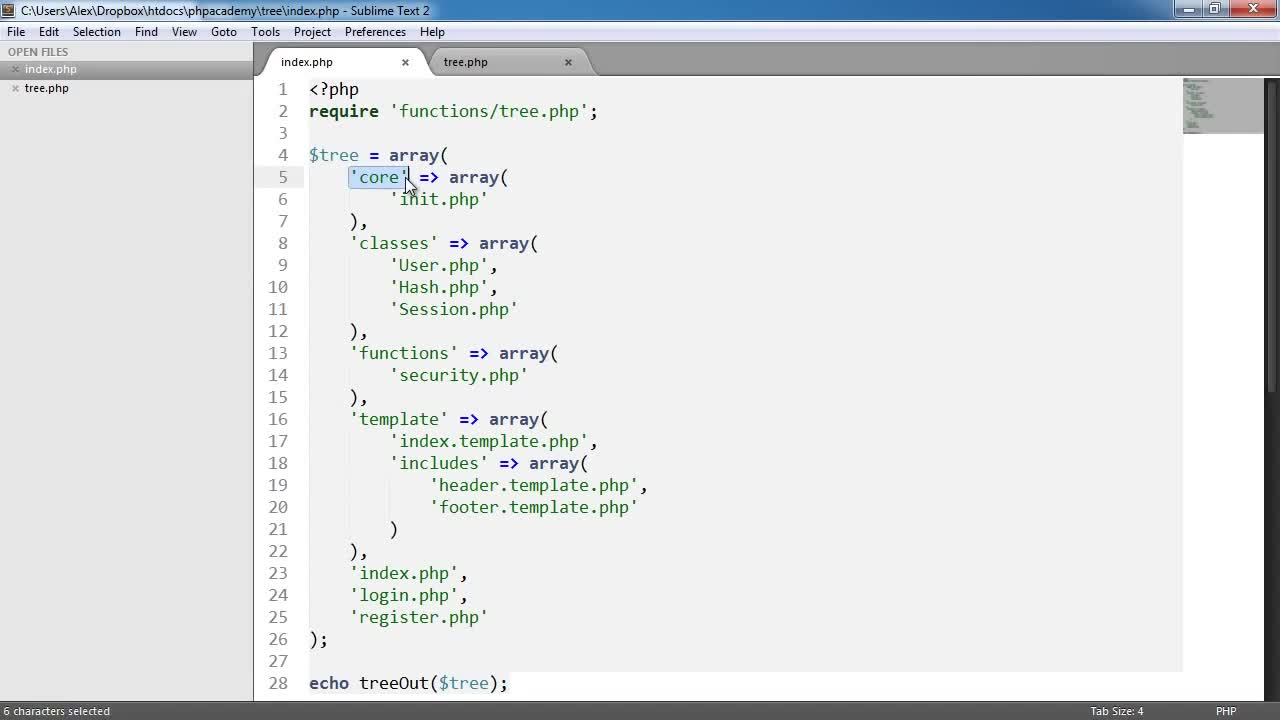Open the Preferences menu
This screenshot has height=720, width=1280.
tap(375, 32)
